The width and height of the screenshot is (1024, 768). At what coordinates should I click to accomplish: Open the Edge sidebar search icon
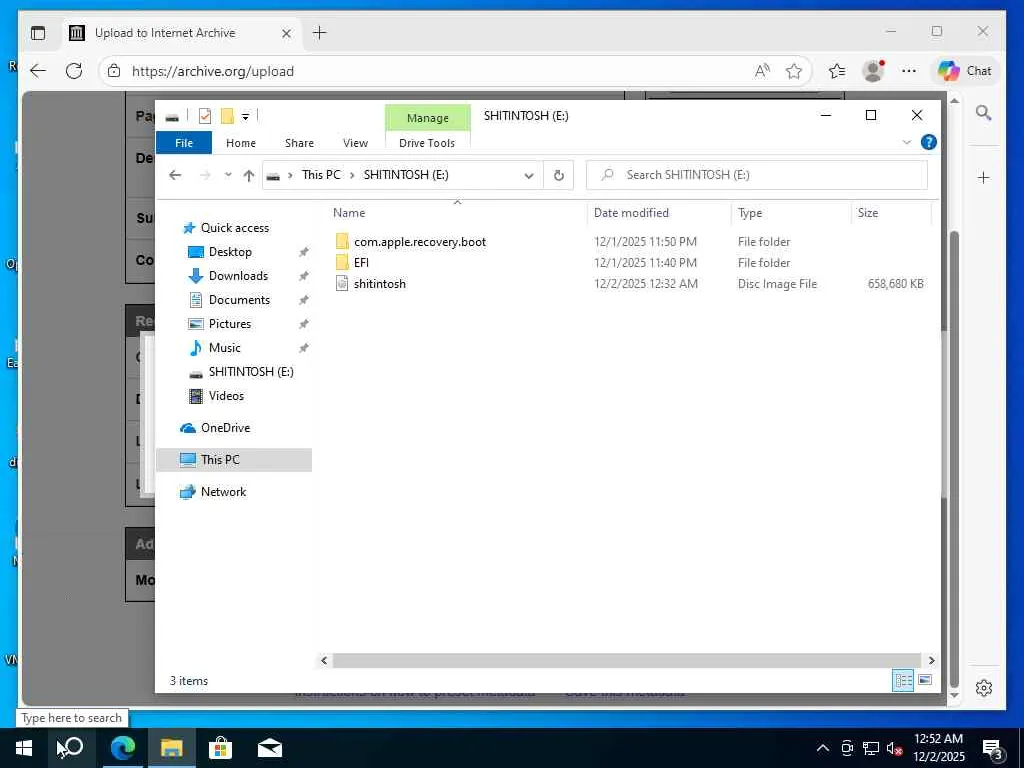pos(984,113)
